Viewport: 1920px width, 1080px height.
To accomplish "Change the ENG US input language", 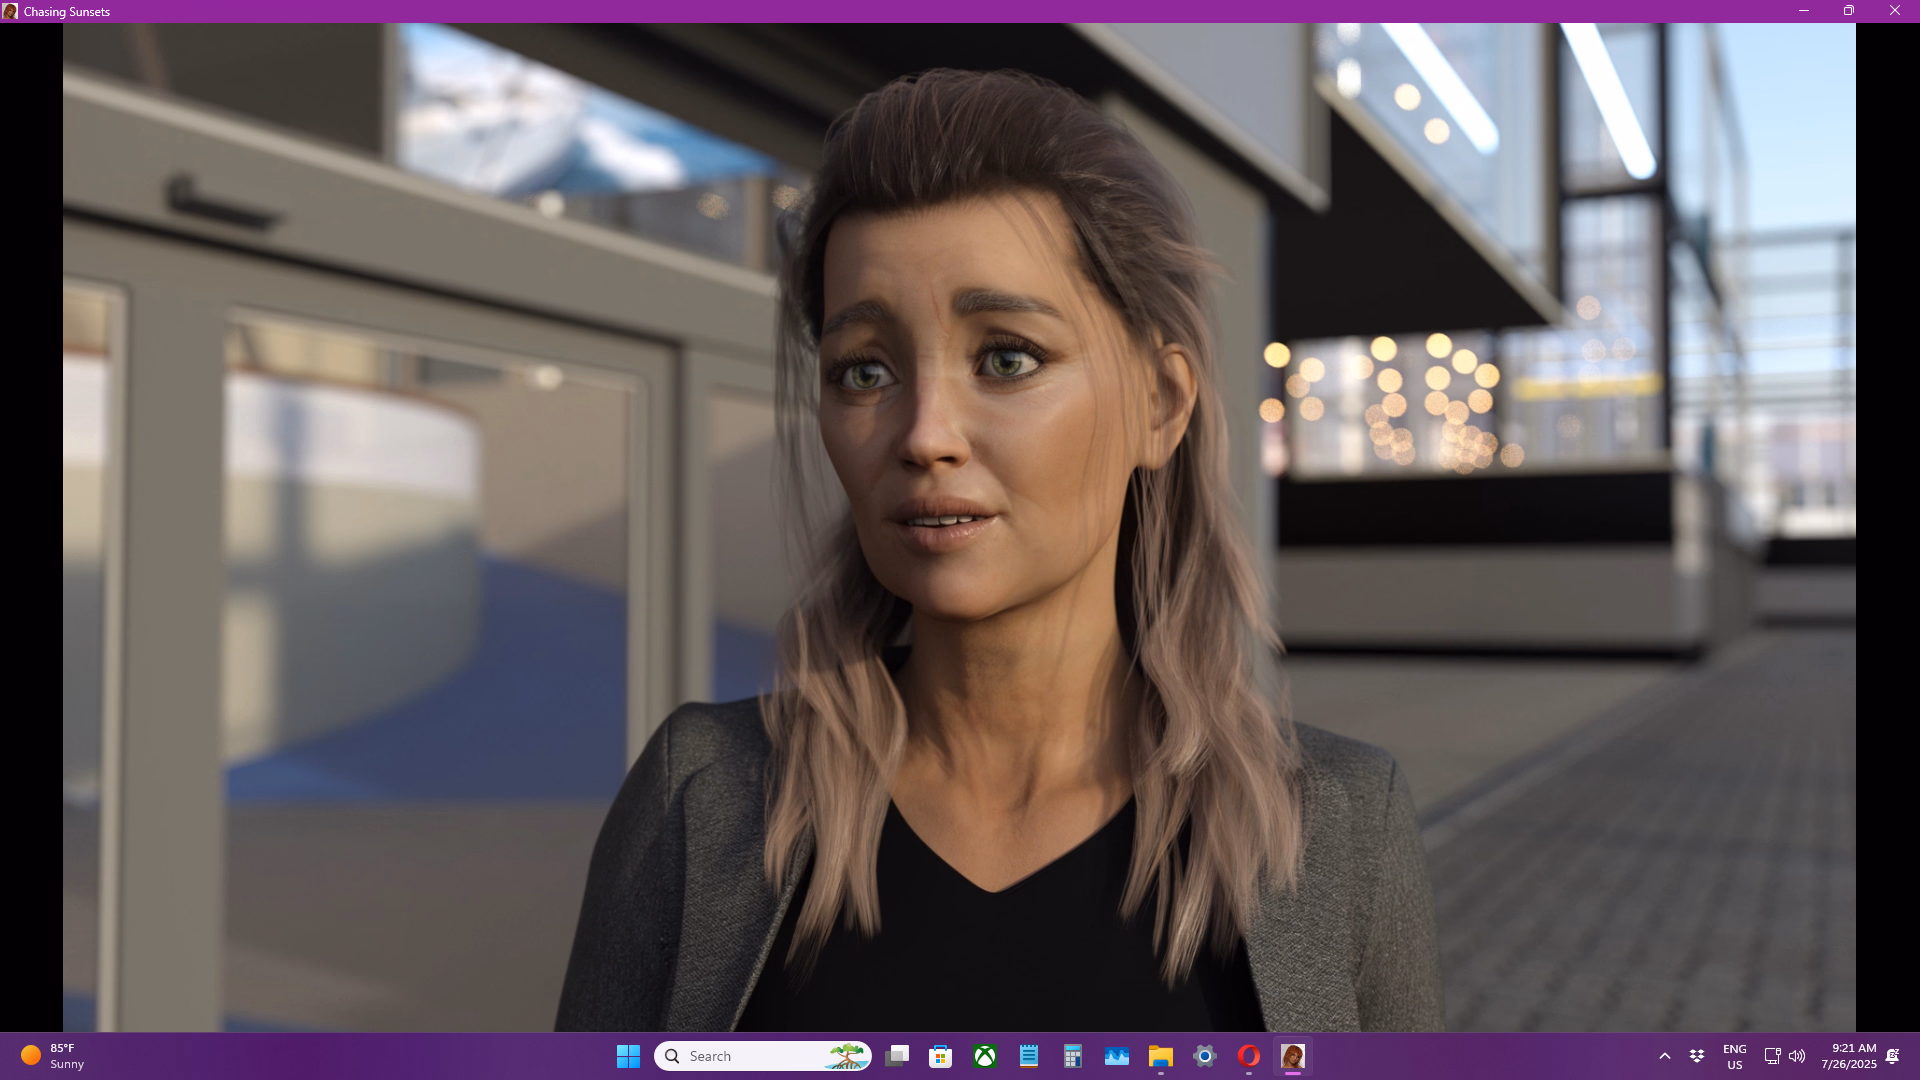I will pyautogui.click(x=1735, y=1056).
